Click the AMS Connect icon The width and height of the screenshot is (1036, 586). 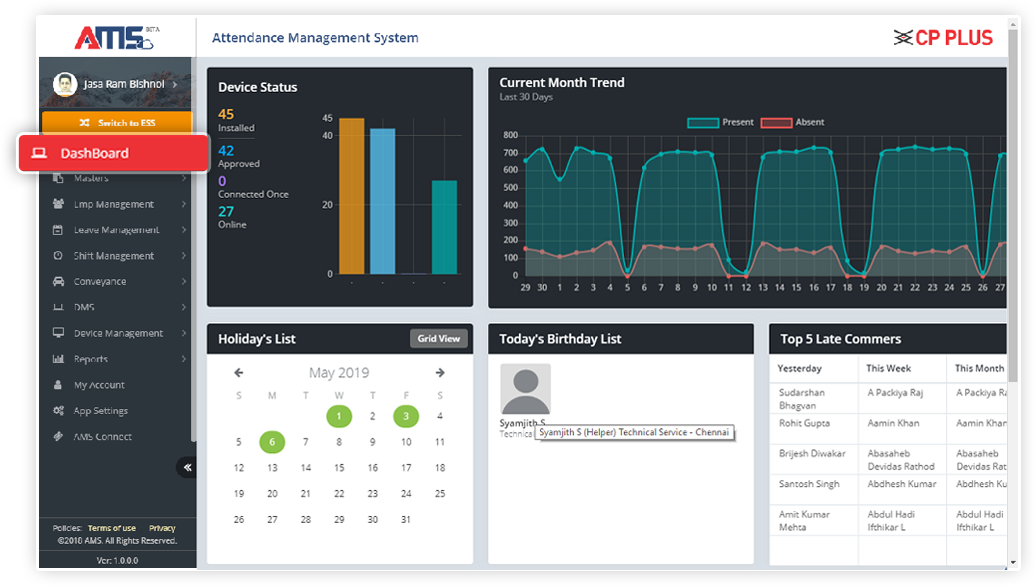click(x=58, y=436)
